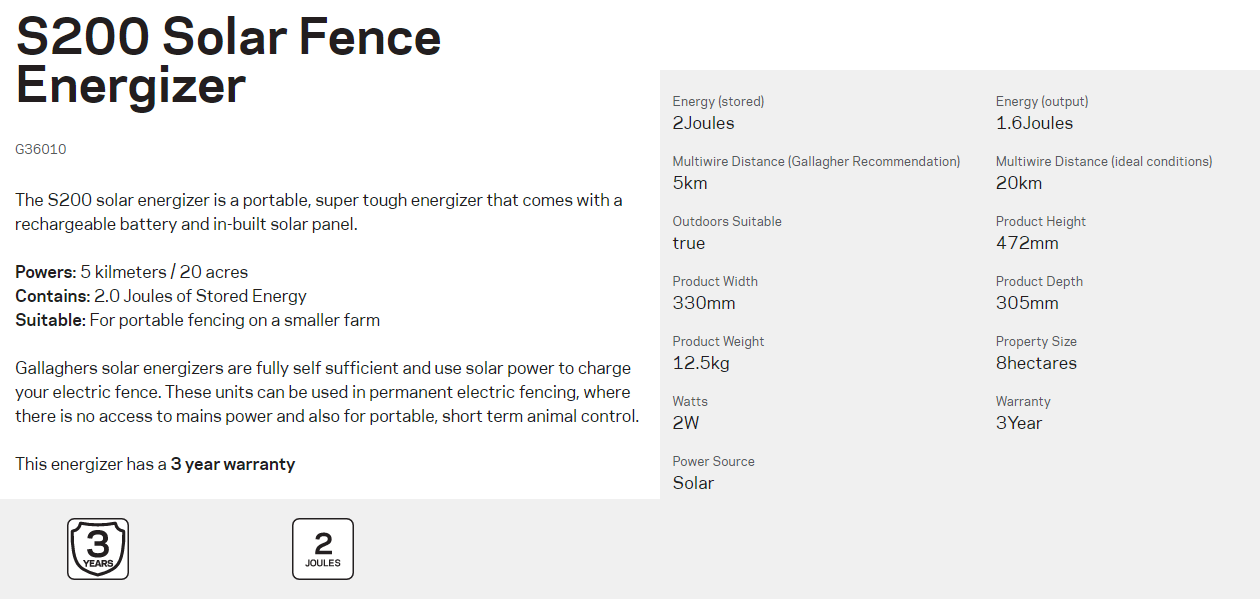The width and height of the screenshot is (1260, 600).
Task: Click the product code G36010
Action: (41, 149)
